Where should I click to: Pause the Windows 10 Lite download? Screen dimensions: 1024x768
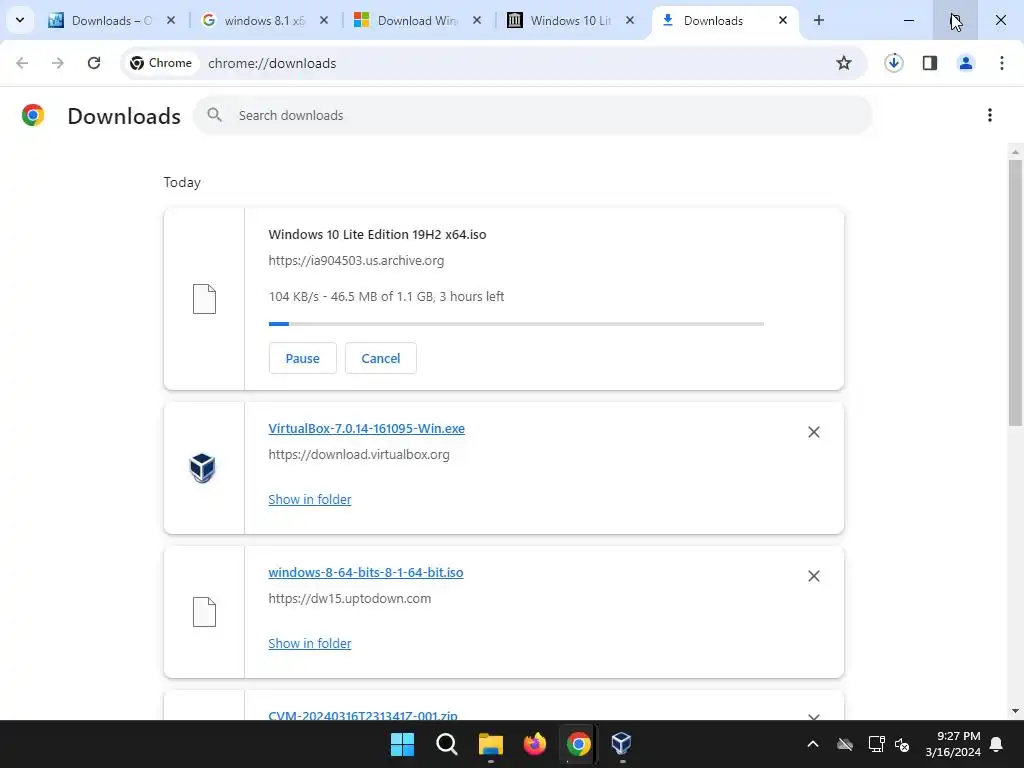pyautogui.click(x=302, y=358)
